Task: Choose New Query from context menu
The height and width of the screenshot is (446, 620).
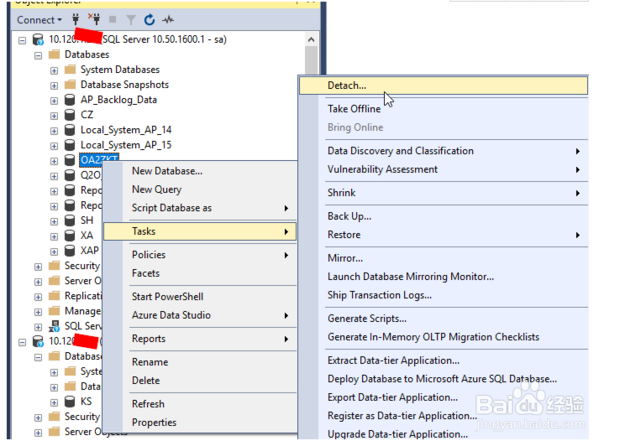Action: pyautogui.click(x=200, y=189)
